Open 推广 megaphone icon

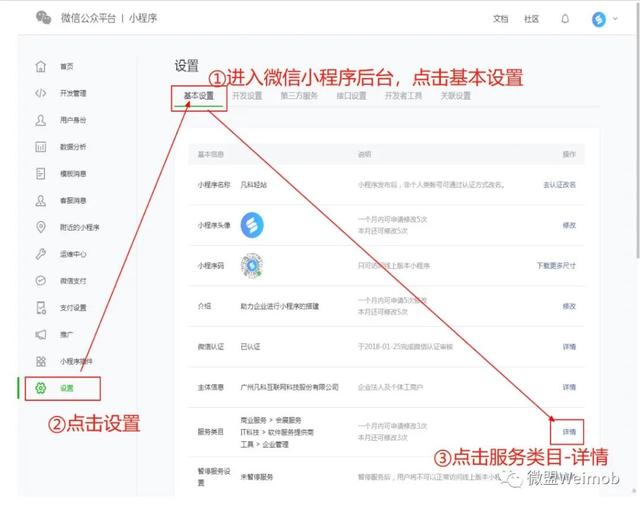pos(41,335)
